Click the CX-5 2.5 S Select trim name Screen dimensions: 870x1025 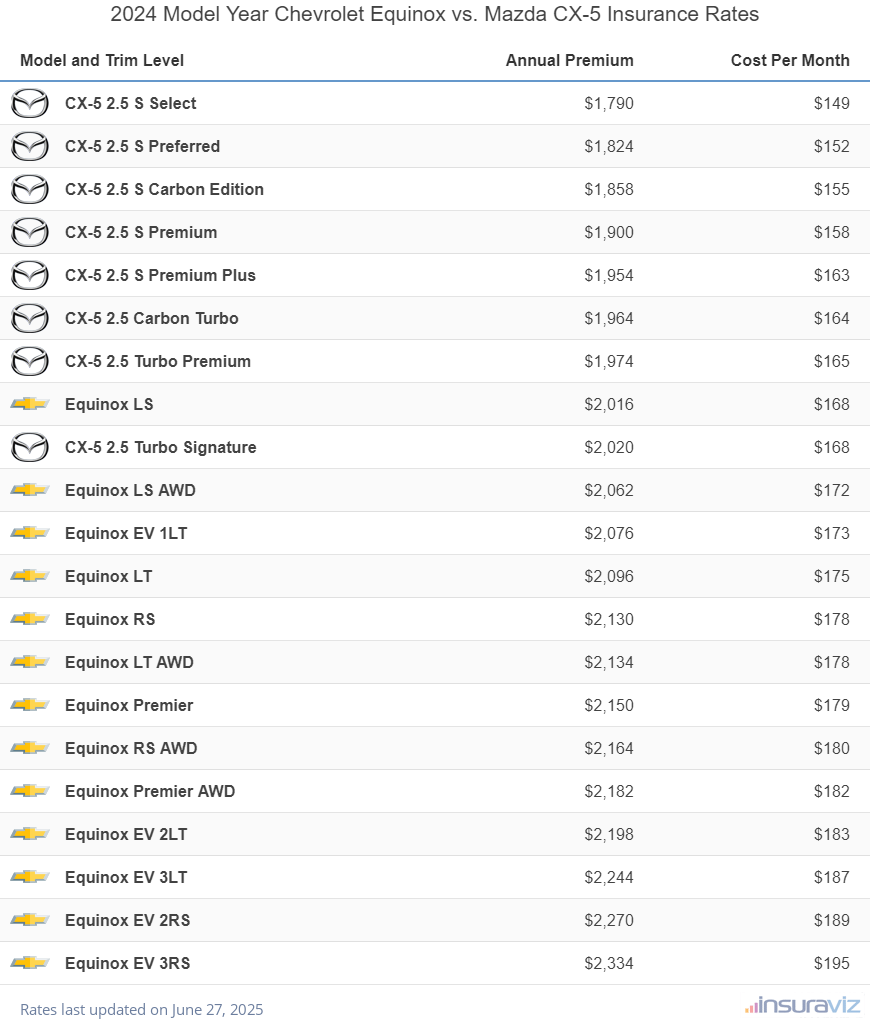pyautogui.click(x=131, y=103)
